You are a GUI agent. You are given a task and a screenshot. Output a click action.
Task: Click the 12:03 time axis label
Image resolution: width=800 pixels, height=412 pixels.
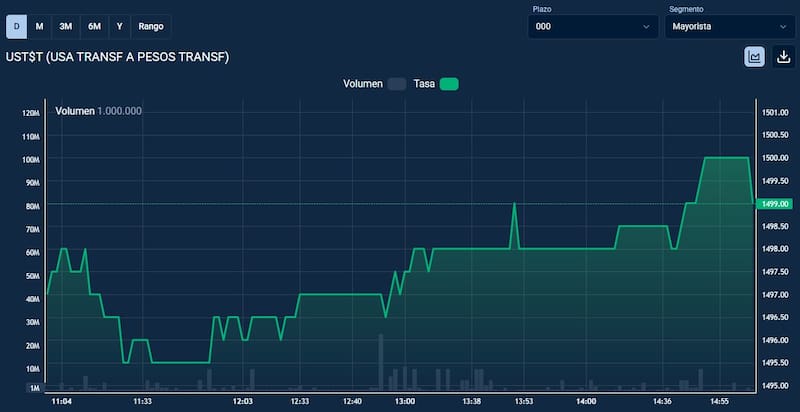tap(243, 401)
